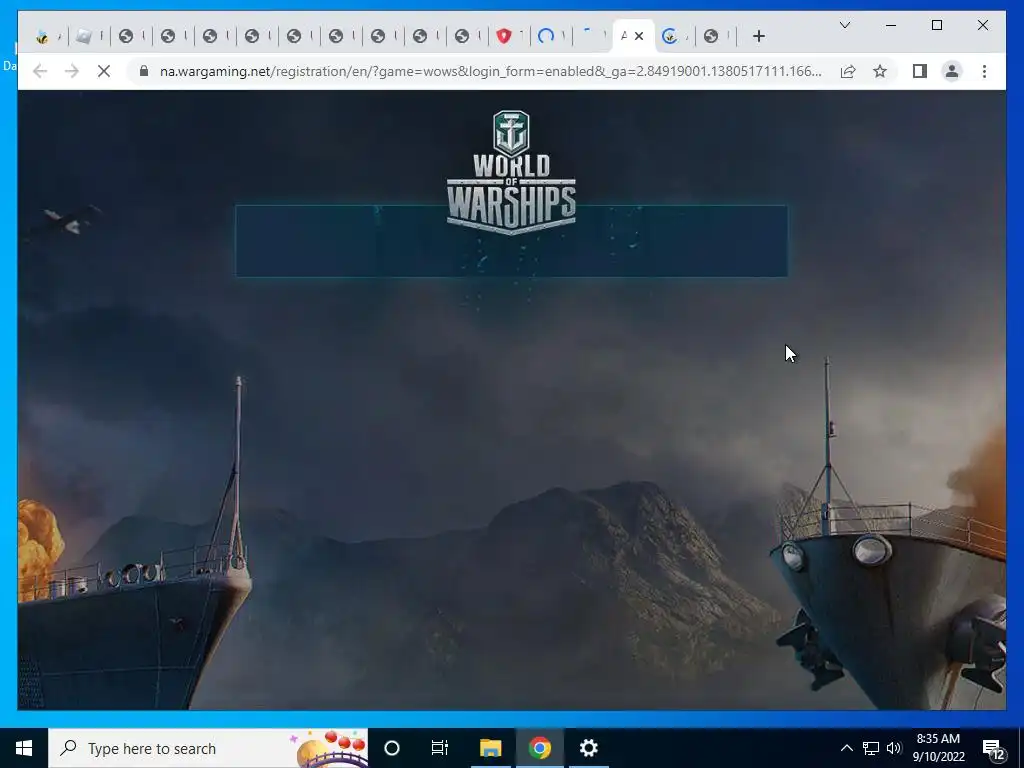Stop loading the page with X button
This screenshot has height=768, width=1024.
coord(104,71)
